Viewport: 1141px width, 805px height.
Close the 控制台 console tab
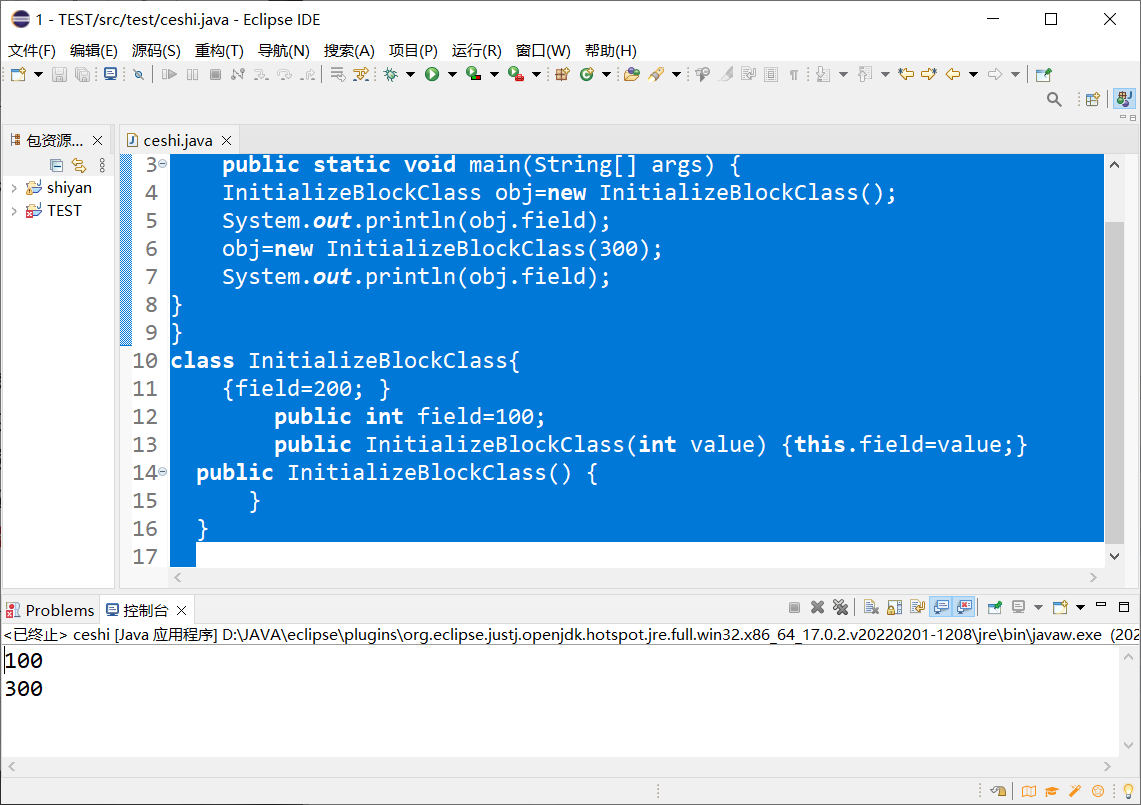tap(182, 611)
